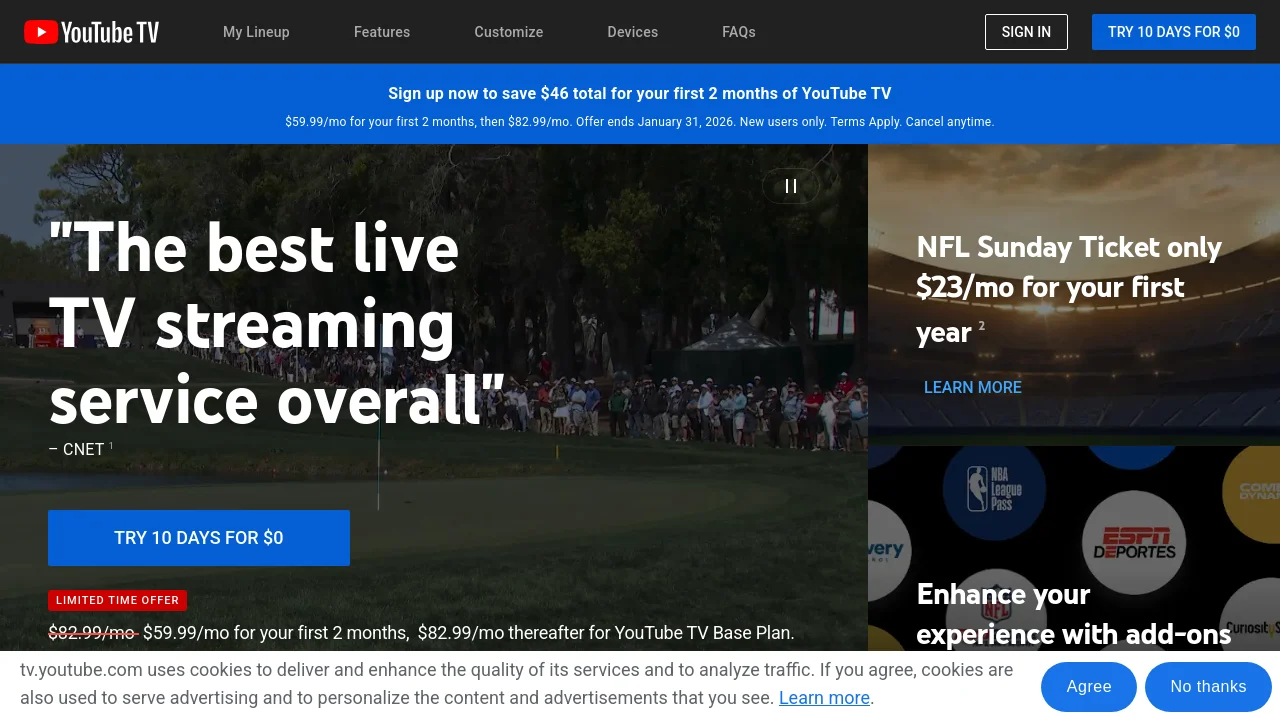The image size is (1280, 720).
Task: Click hero TRY 10 DAYS FOR $0 button
Action: pos(199,538)
